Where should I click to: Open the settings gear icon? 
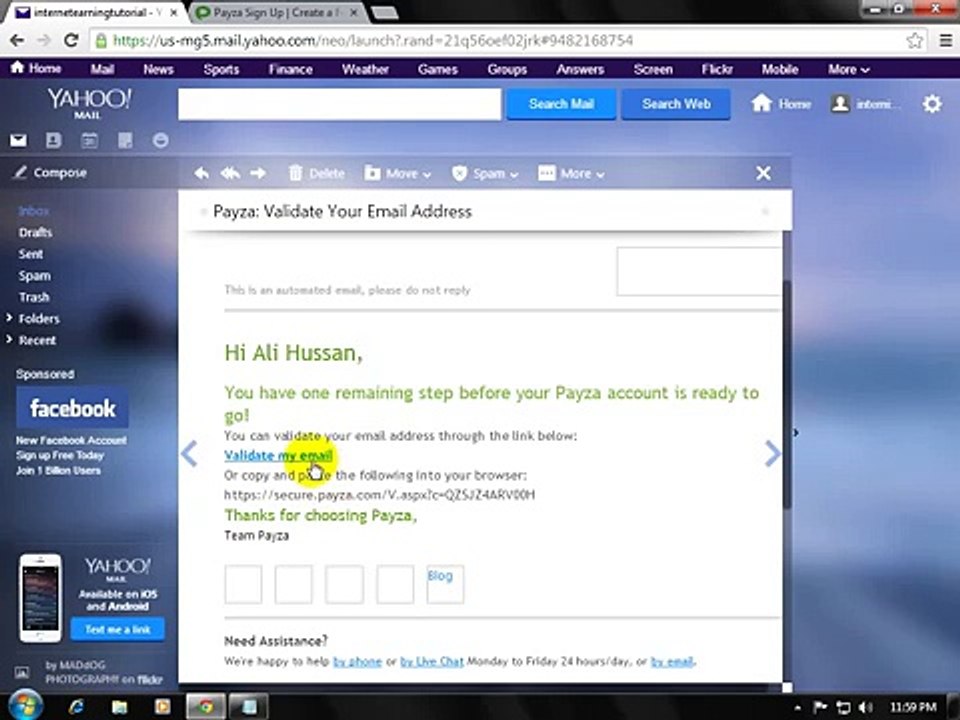tap(932, 104)
